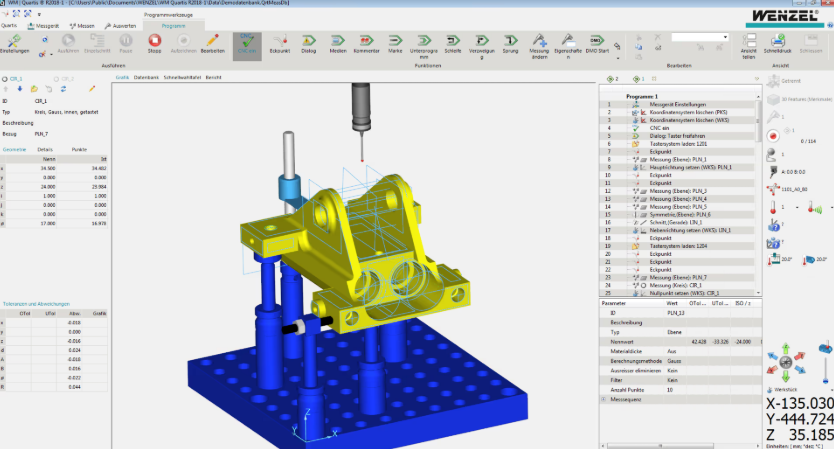Click the Schnelldruck printer icon
Viewport: 834px width, 449px height.
click(x=777, y=42)
